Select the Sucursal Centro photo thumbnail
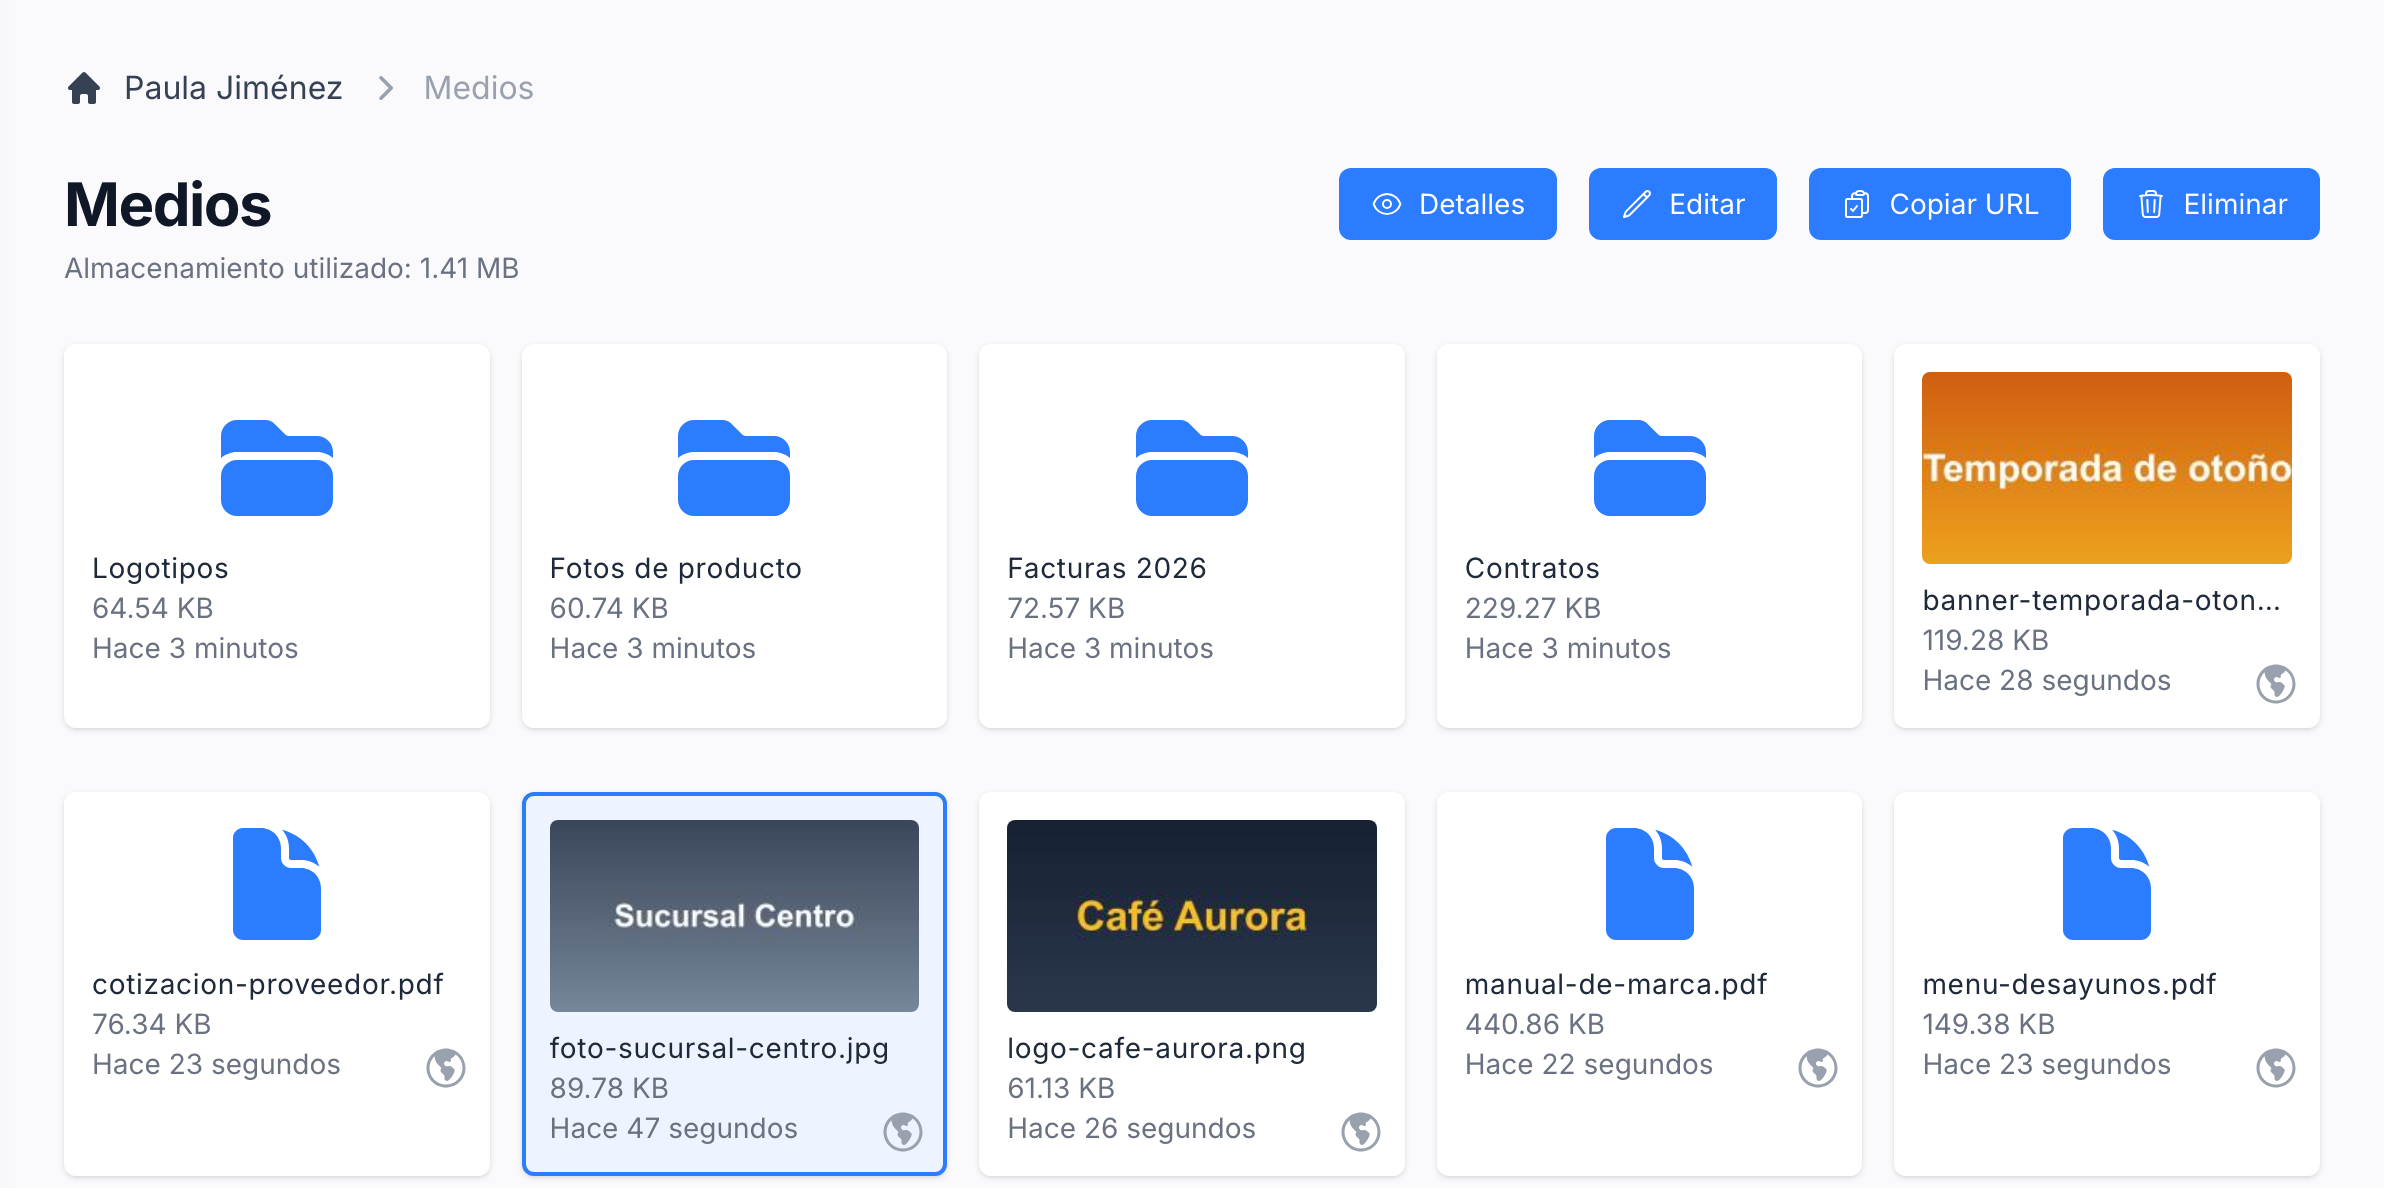The width and height of the screenshot is (2384, 1188). click(x=734, y=916)
